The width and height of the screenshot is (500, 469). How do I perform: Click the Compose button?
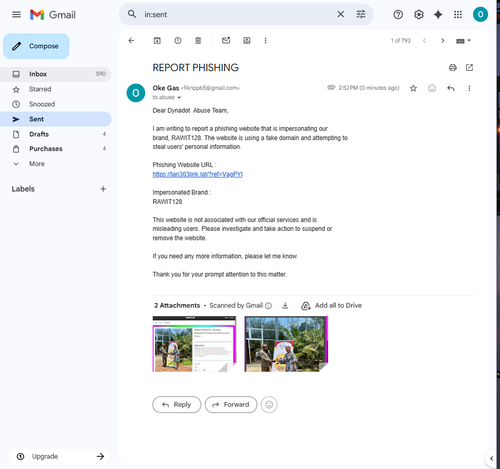[x=36, y=46]
